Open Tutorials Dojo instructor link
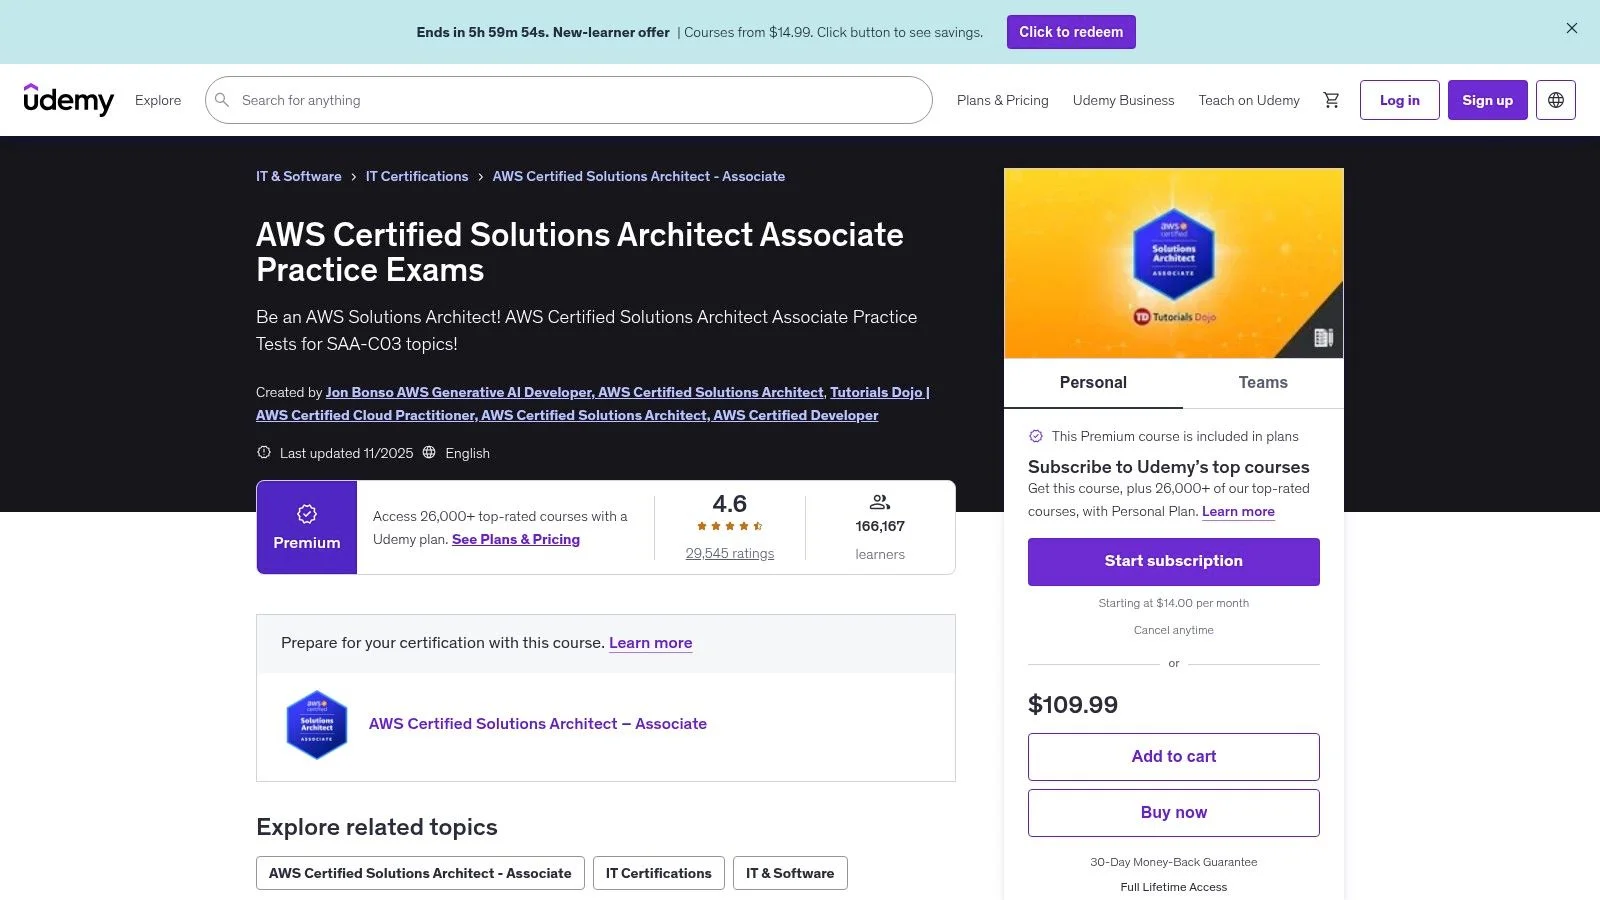The height and width of the screenshot is (900, 1600). pyautogui.click(x=593, y=404)
